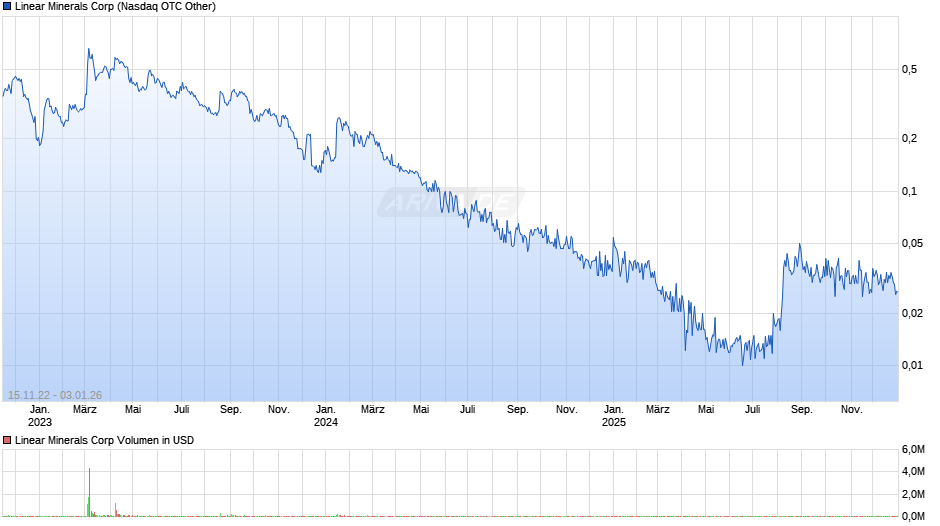Click the 'Jan. 2023' time axis label
Screen dimensions: 940x526
(40, 416)
